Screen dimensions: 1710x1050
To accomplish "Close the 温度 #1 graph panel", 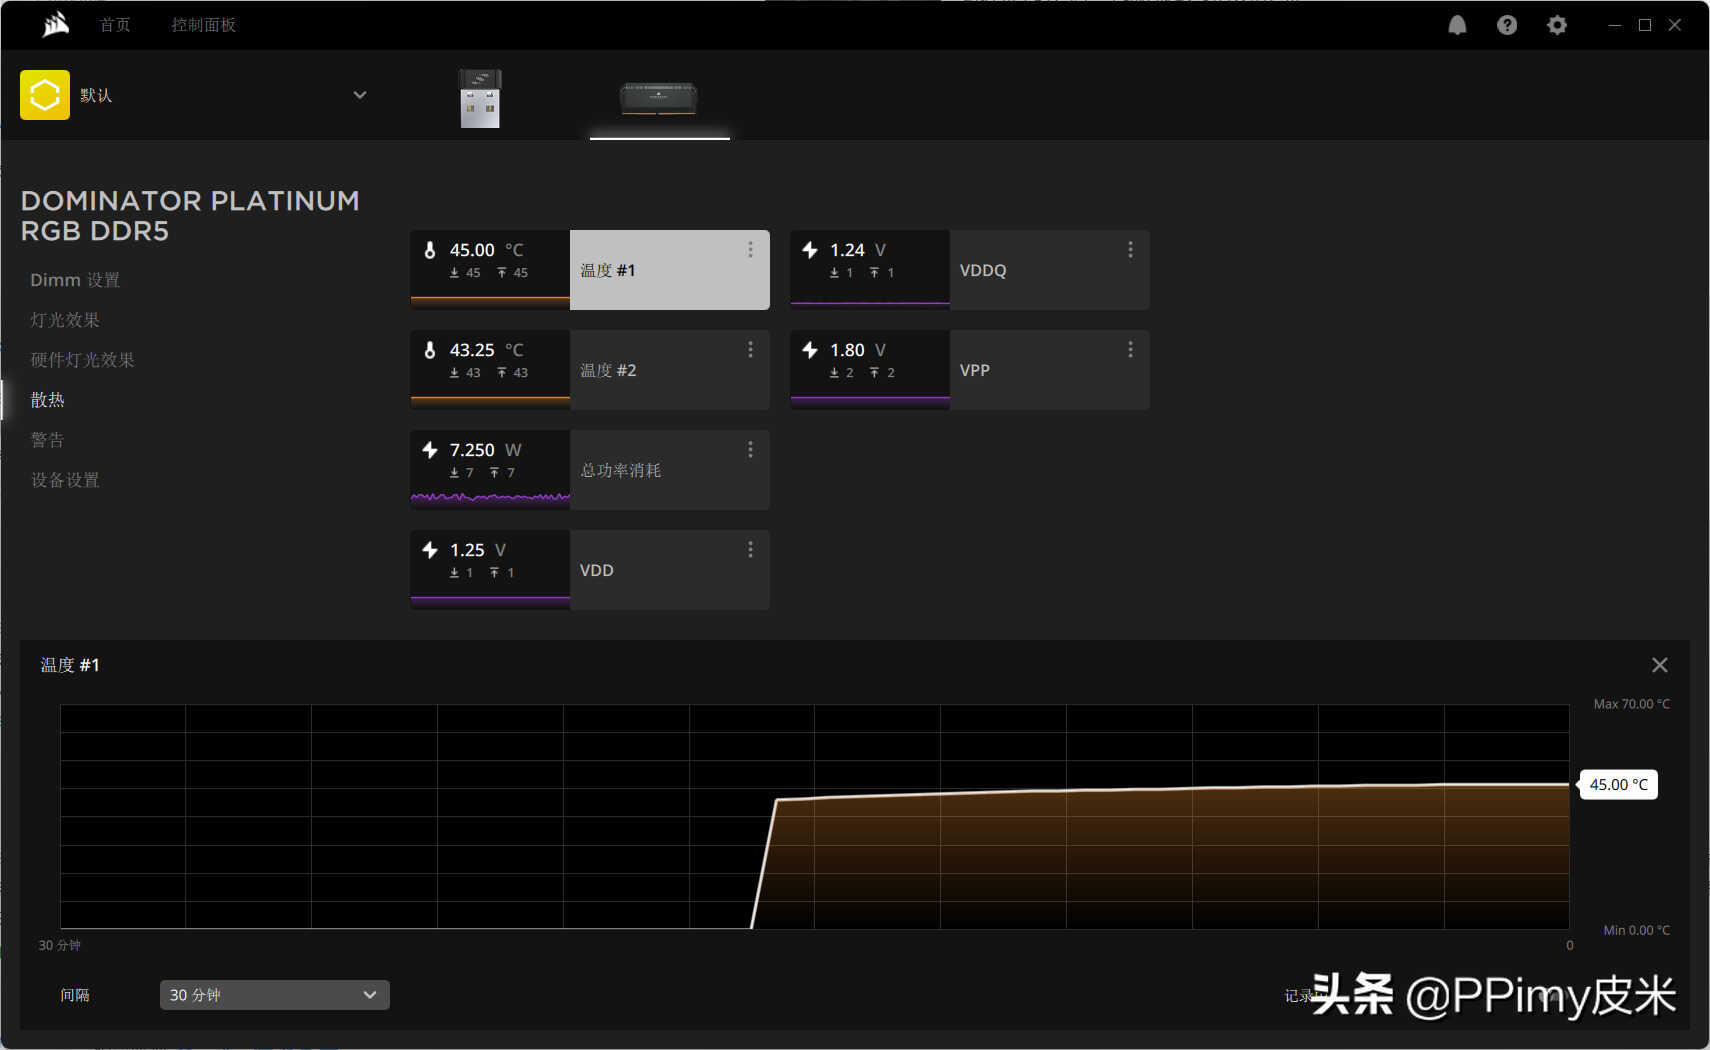I will [1660, 665].
